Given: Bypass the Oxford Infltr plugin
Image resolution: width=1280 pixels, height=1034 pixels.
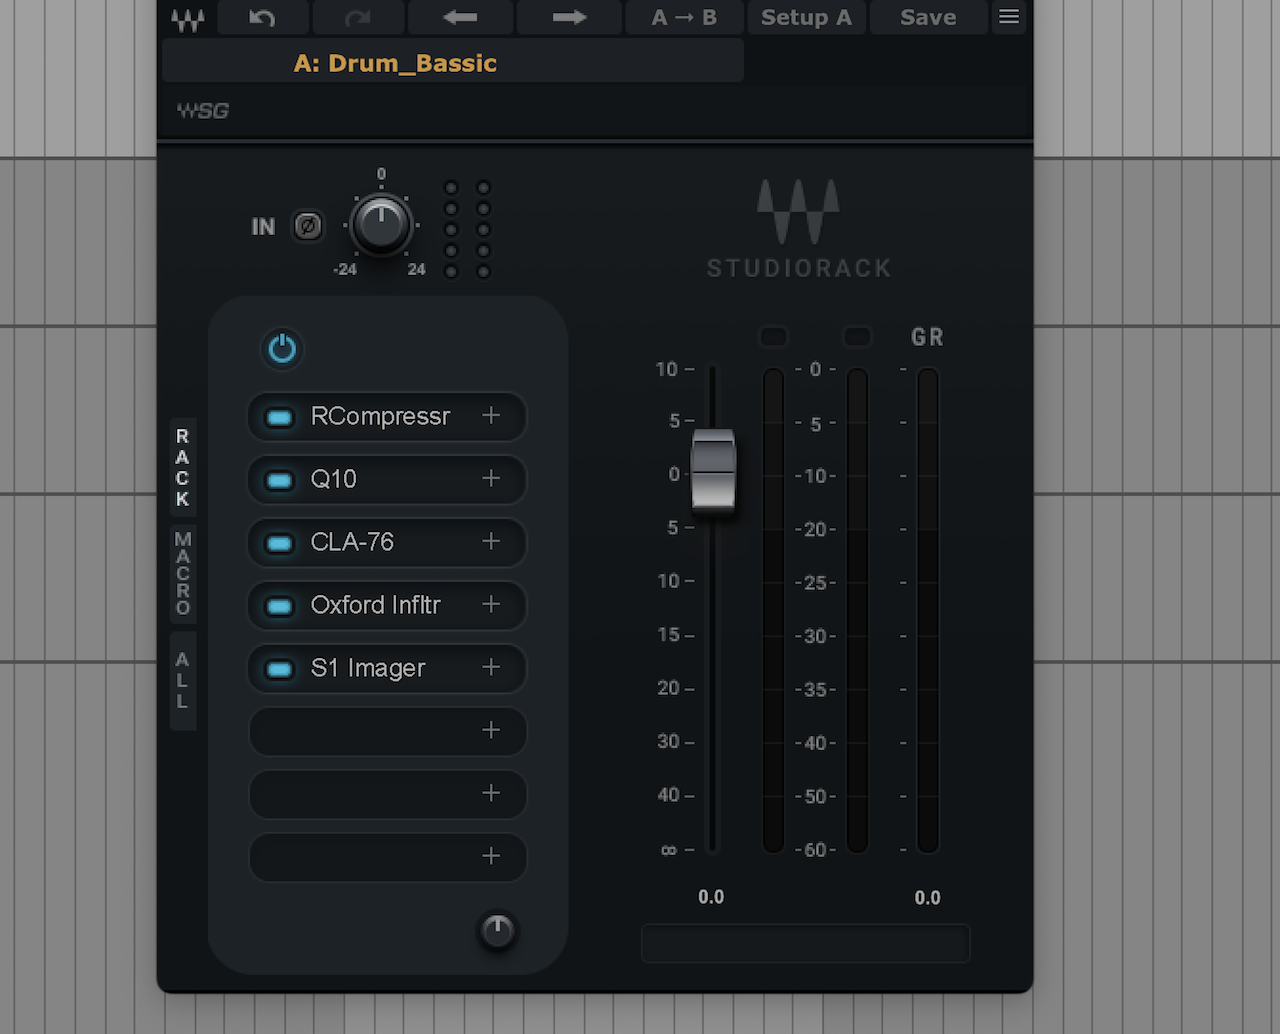Looking at the screenshot, I should (279, 606).
